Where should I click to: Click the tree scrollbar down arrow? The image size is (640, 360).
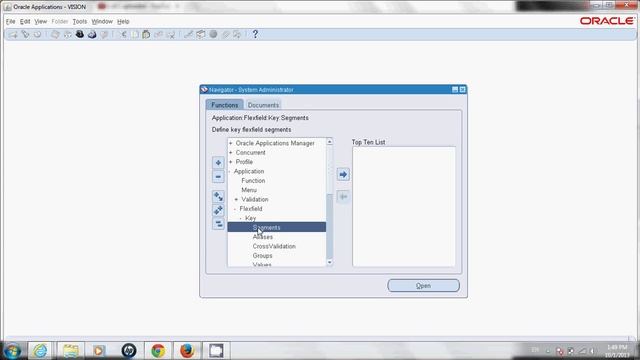(329, 263)
